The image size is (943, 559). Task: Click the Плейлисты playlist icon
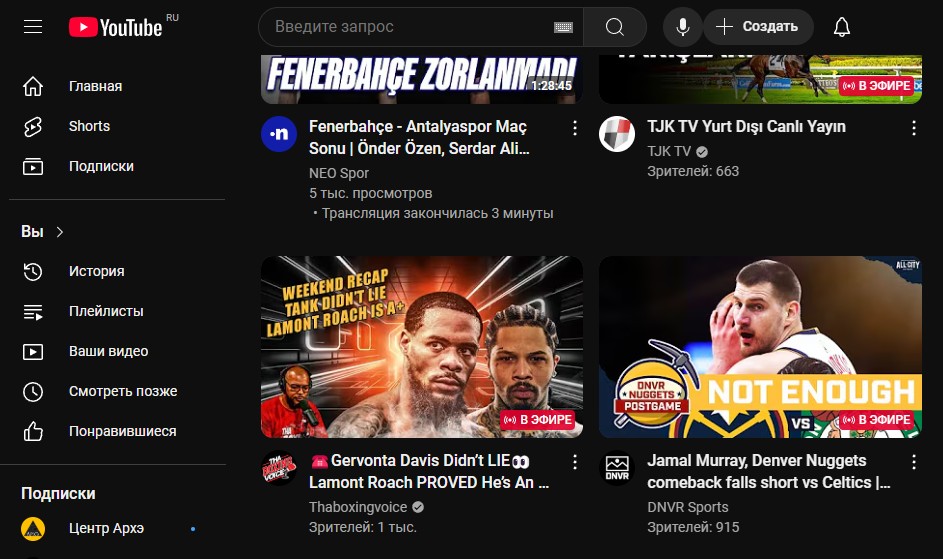coord(33,312)
